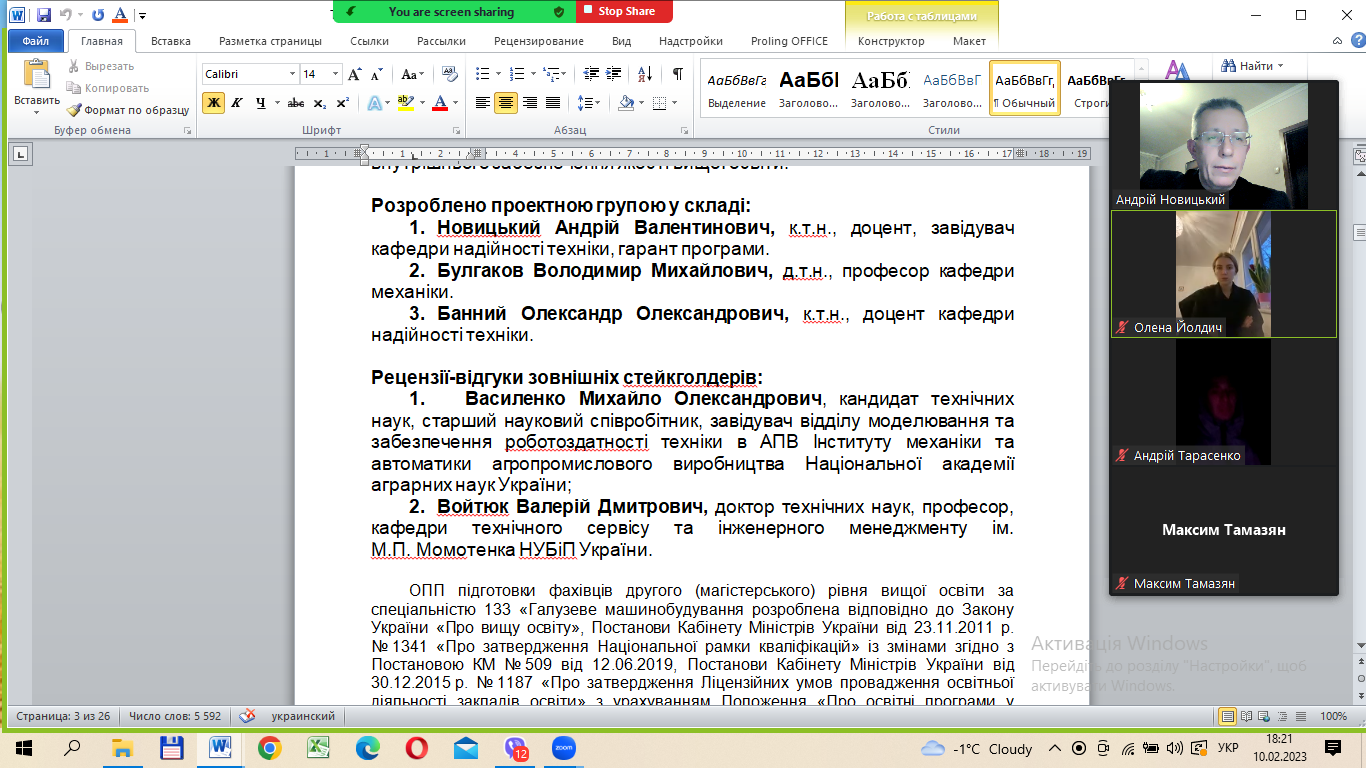Open the Calibri font name dropdown
Image resolution: width=1366 pixels, height=768 pixels.
(292, 74)
